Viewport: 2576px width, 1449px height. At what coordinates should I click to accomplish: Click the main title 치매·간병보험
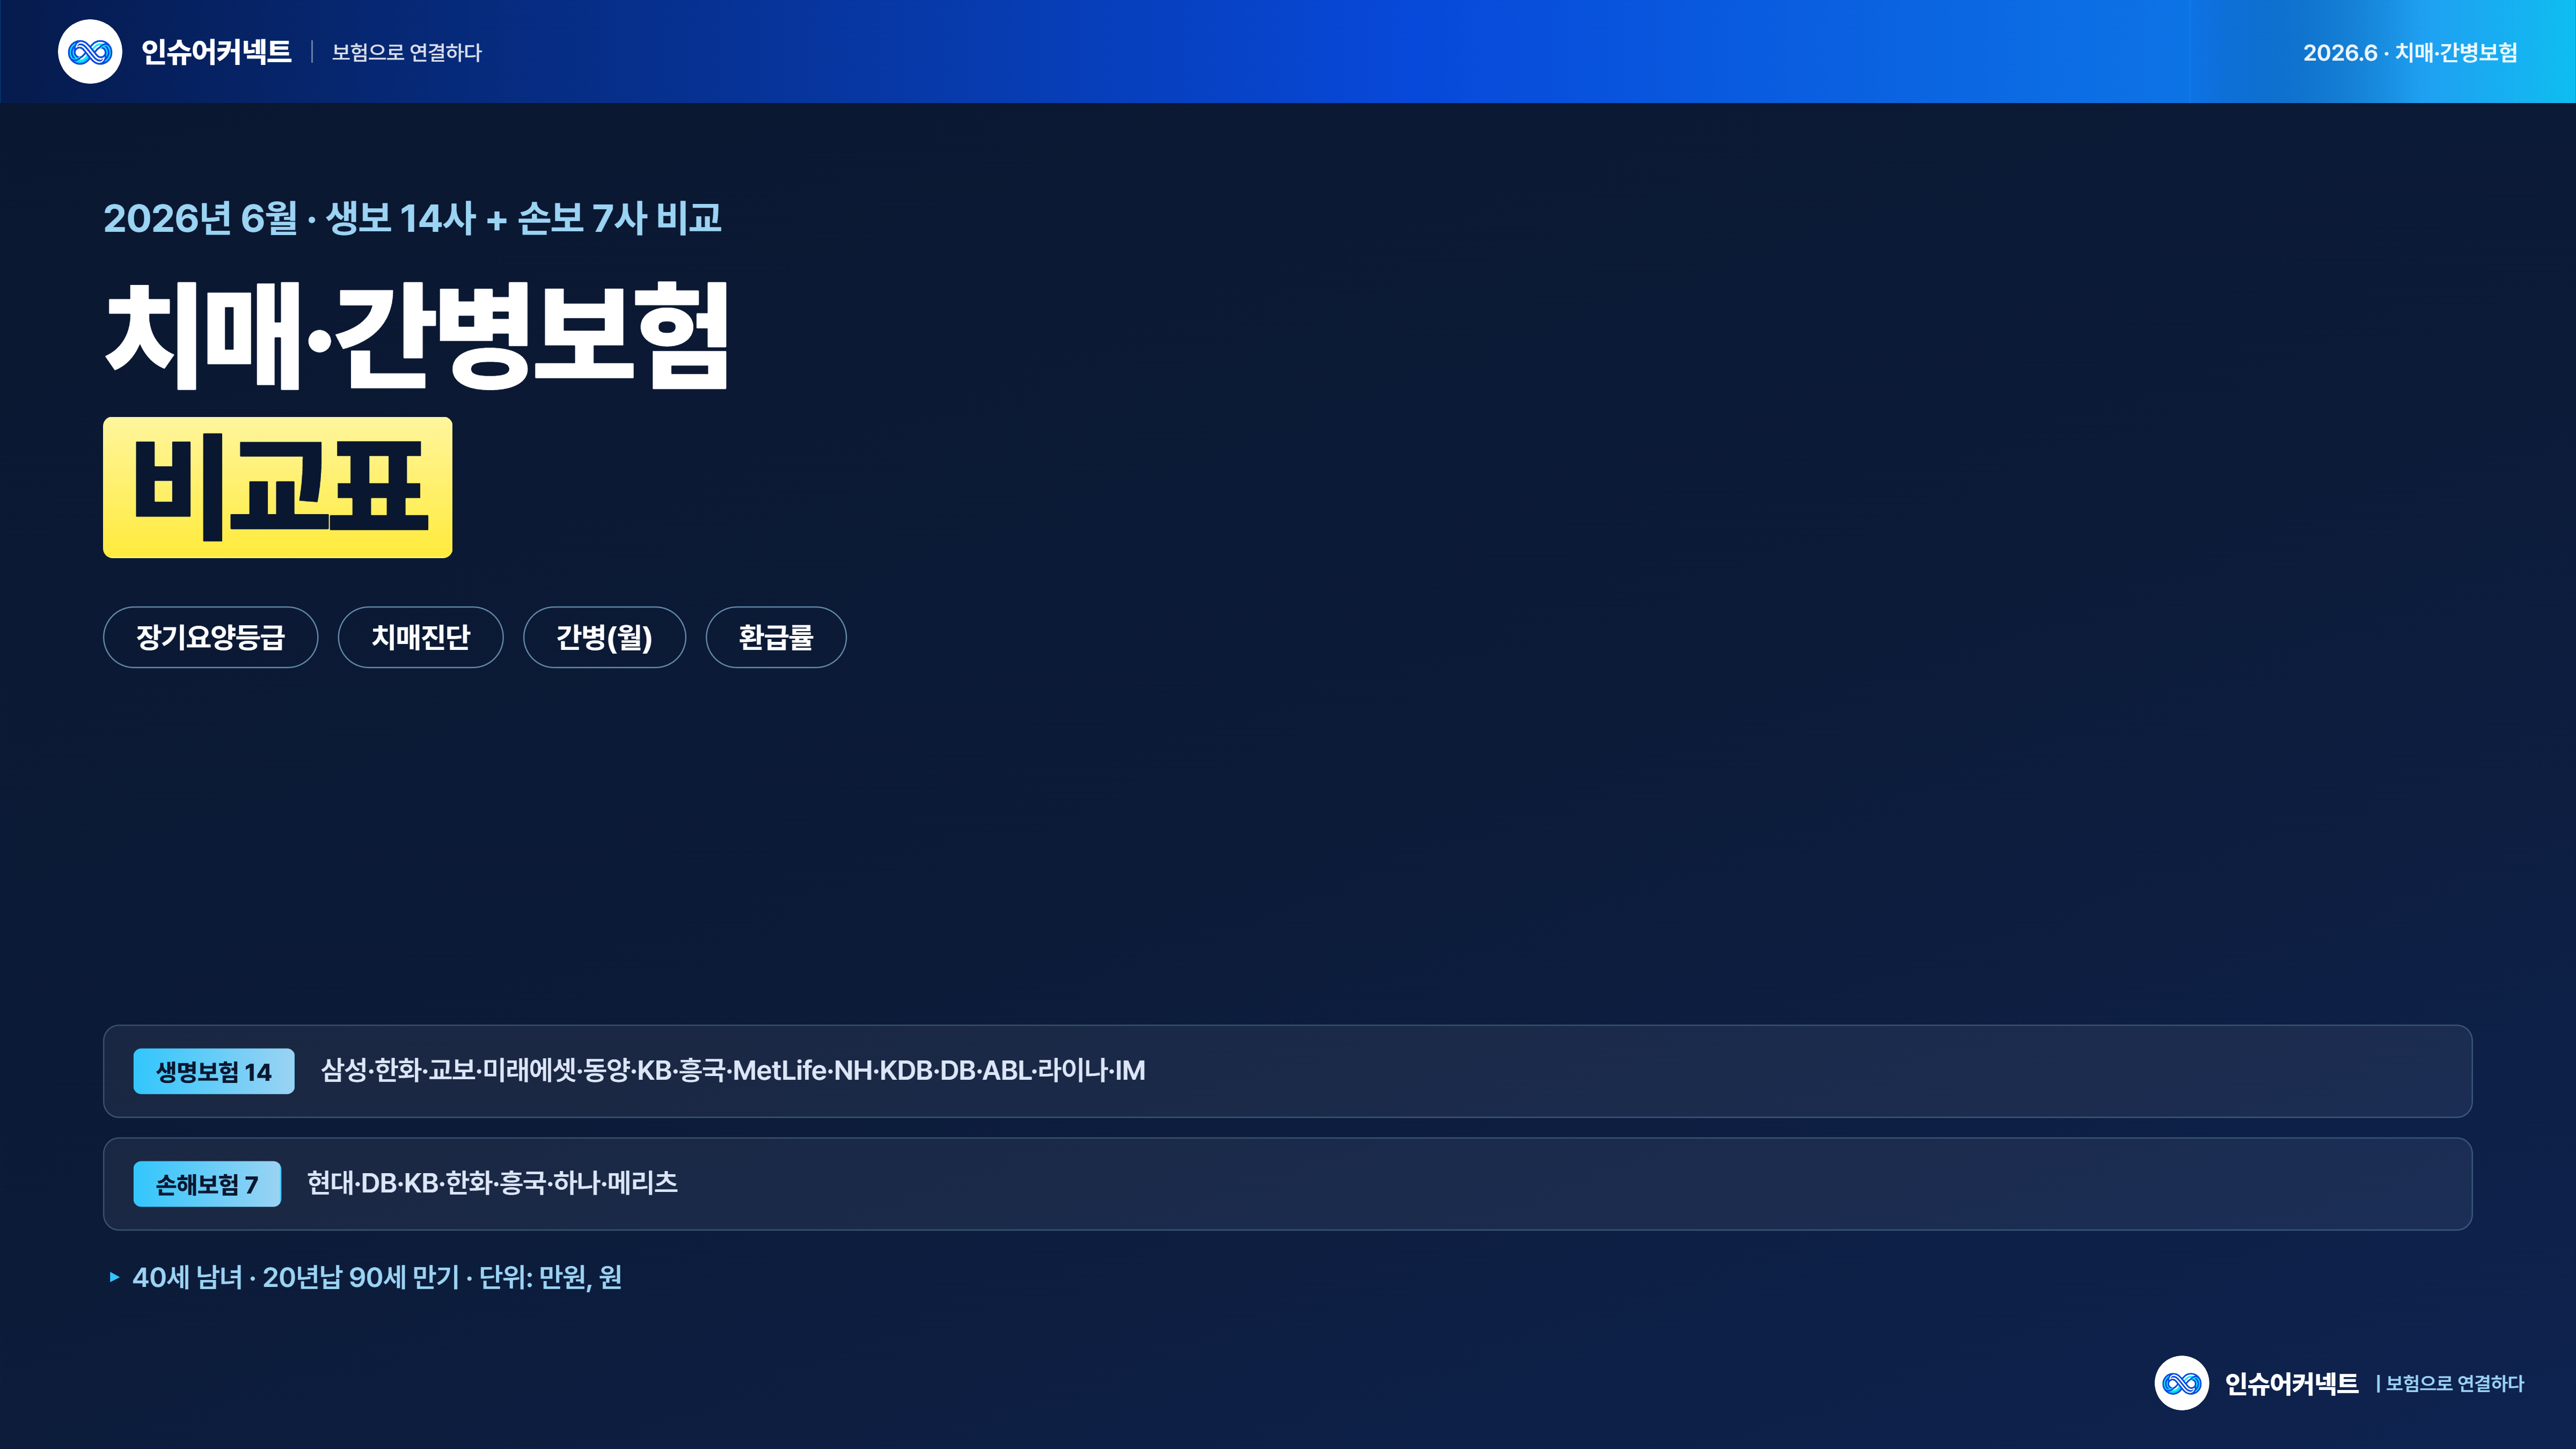pyautogui.click(x=417, y=335)
